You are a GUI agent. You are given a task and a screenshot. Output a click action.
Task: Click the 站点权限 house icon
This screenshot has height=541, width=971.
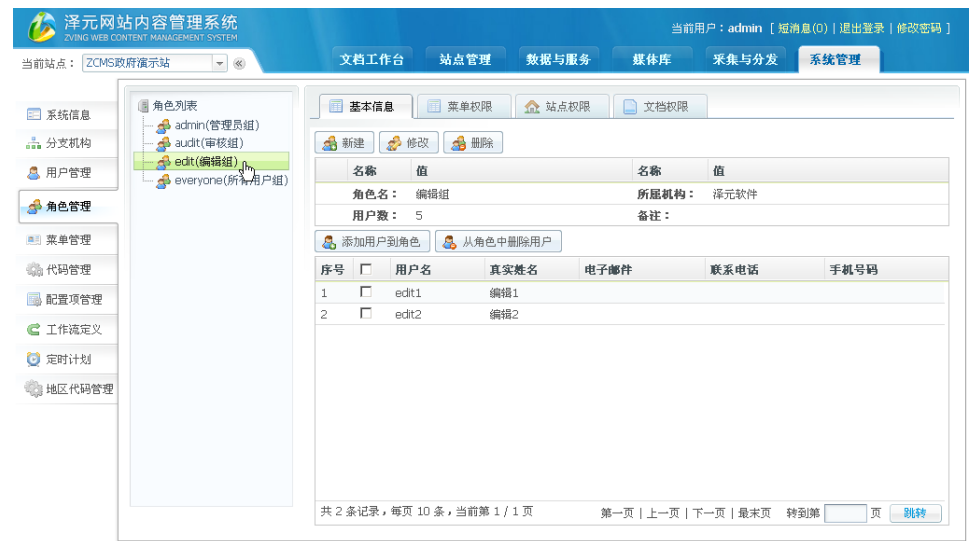click(x=532, y=106)
